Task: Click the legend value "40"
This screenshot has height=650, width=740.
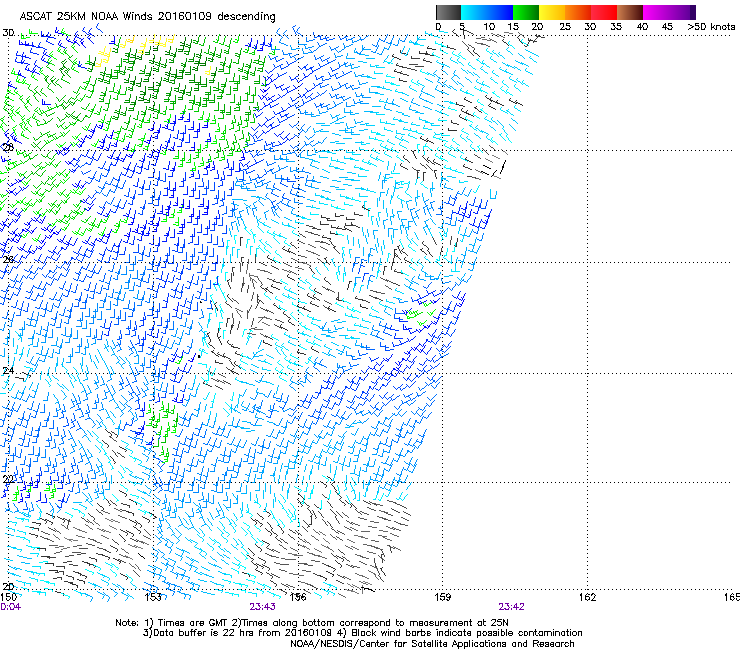Action: [642, 27]
